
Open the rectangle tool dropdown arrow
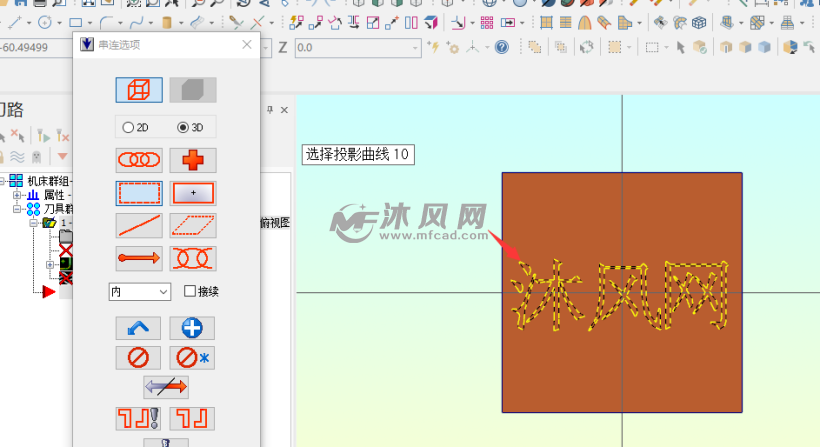(x=90, y=23)
